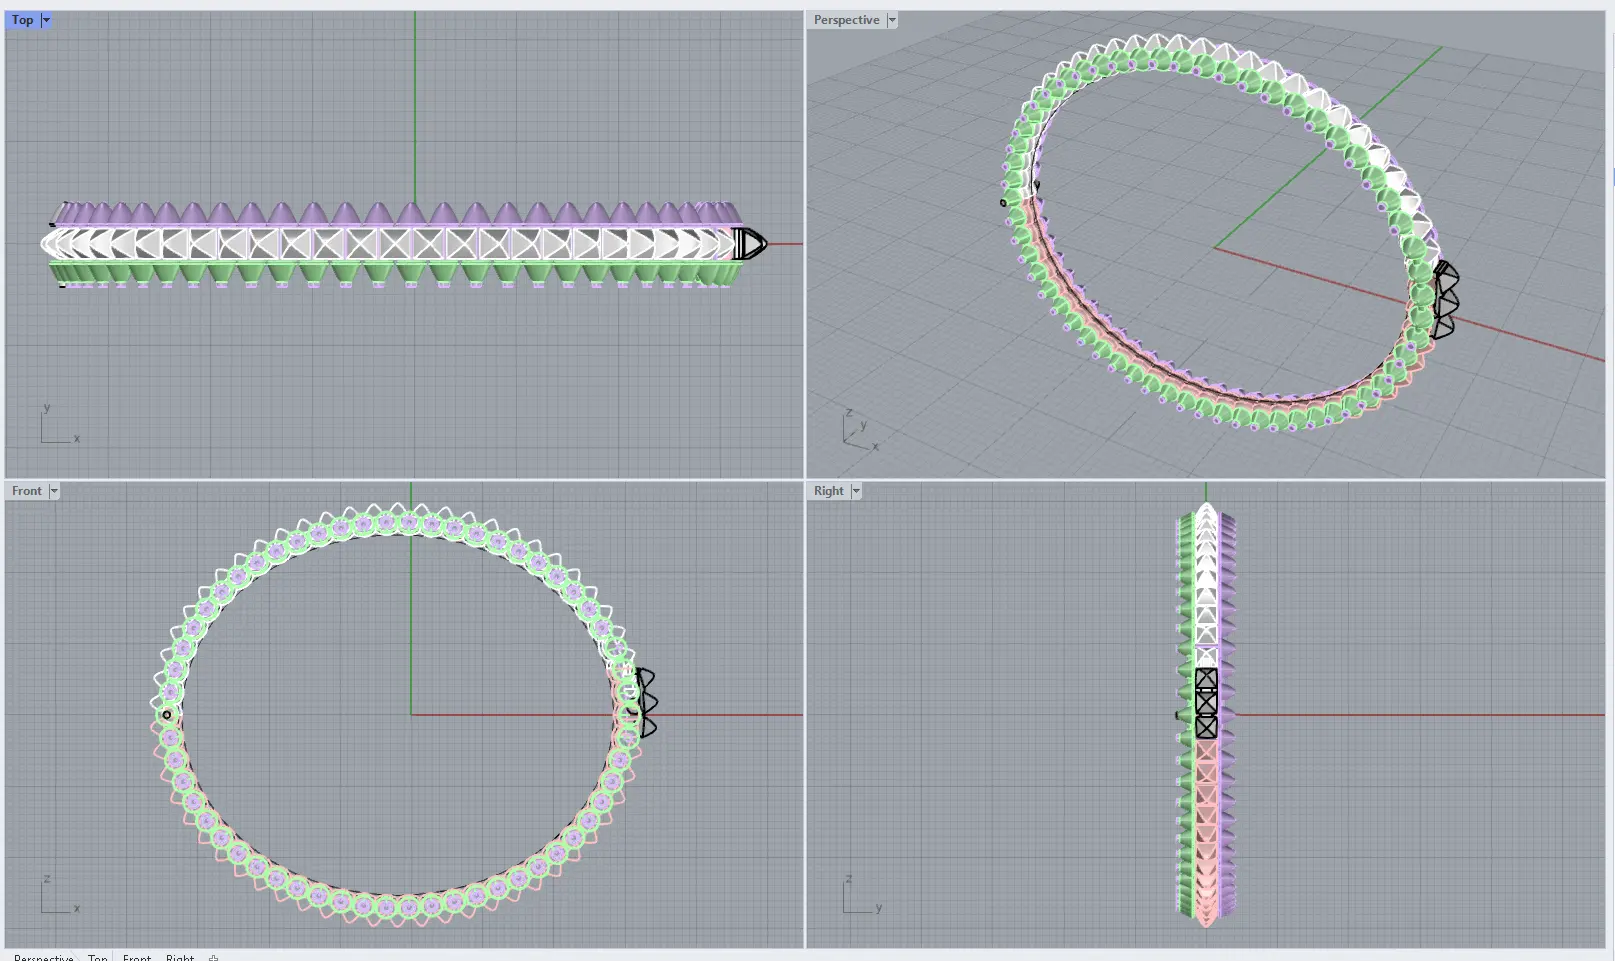
Task: Select the black end cap in Top viewport
Action: coord(750,243)
